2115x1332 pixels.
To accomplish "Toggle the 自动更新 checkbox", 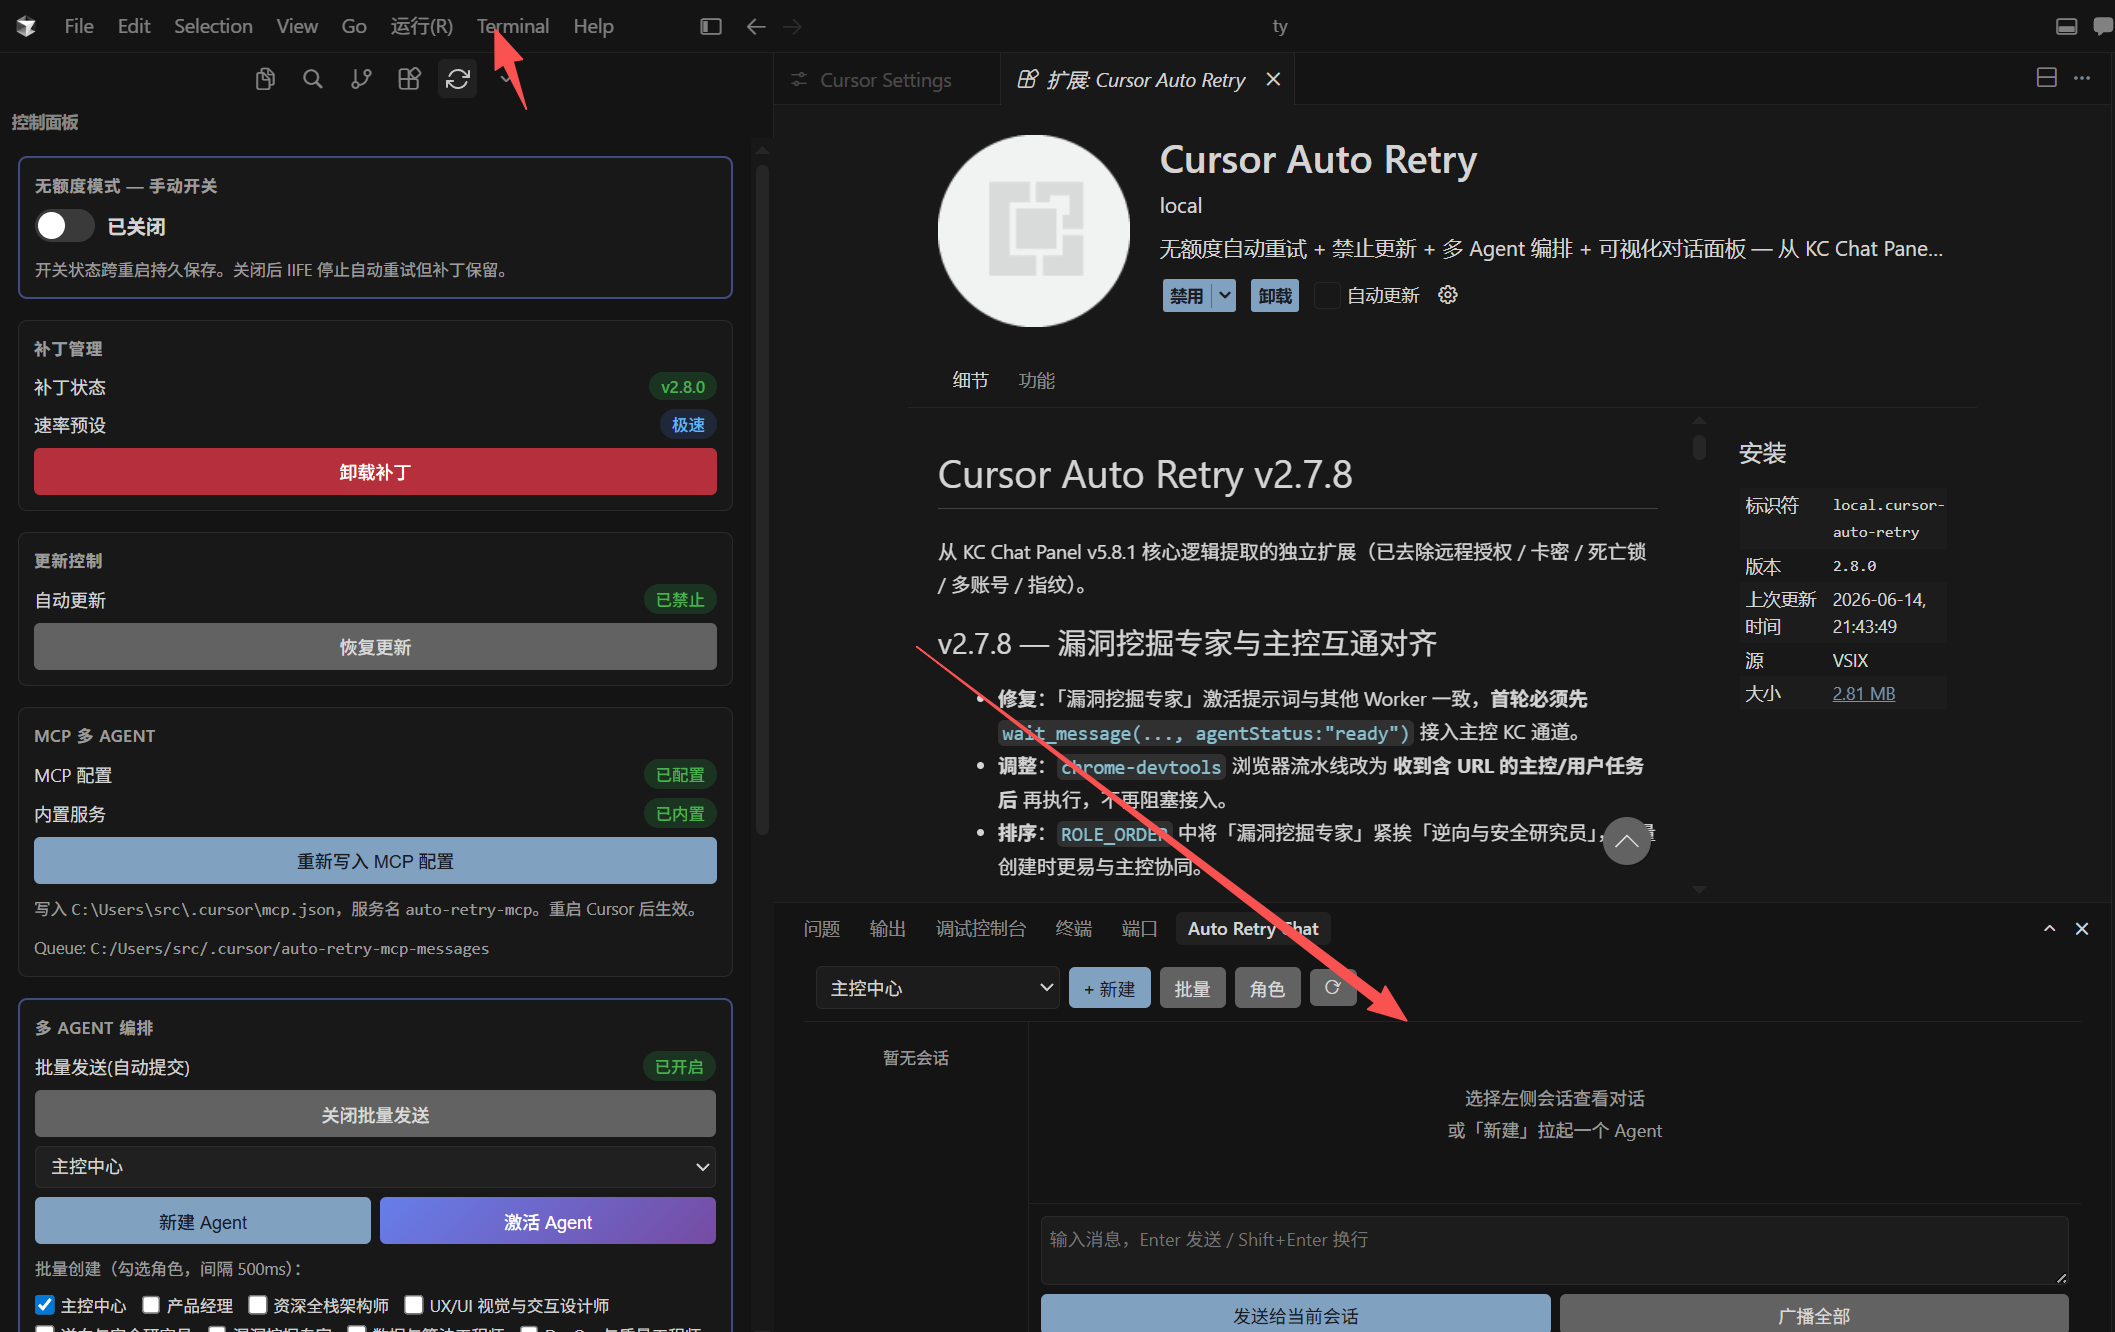I will [x=1326, y=295].
